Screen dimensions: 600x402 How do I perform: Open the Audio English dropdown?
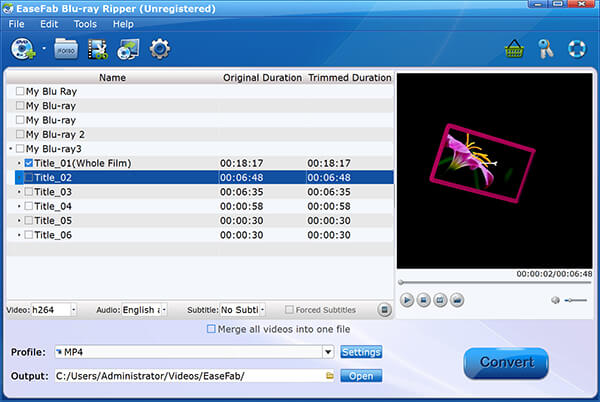(x=164, y=309)
